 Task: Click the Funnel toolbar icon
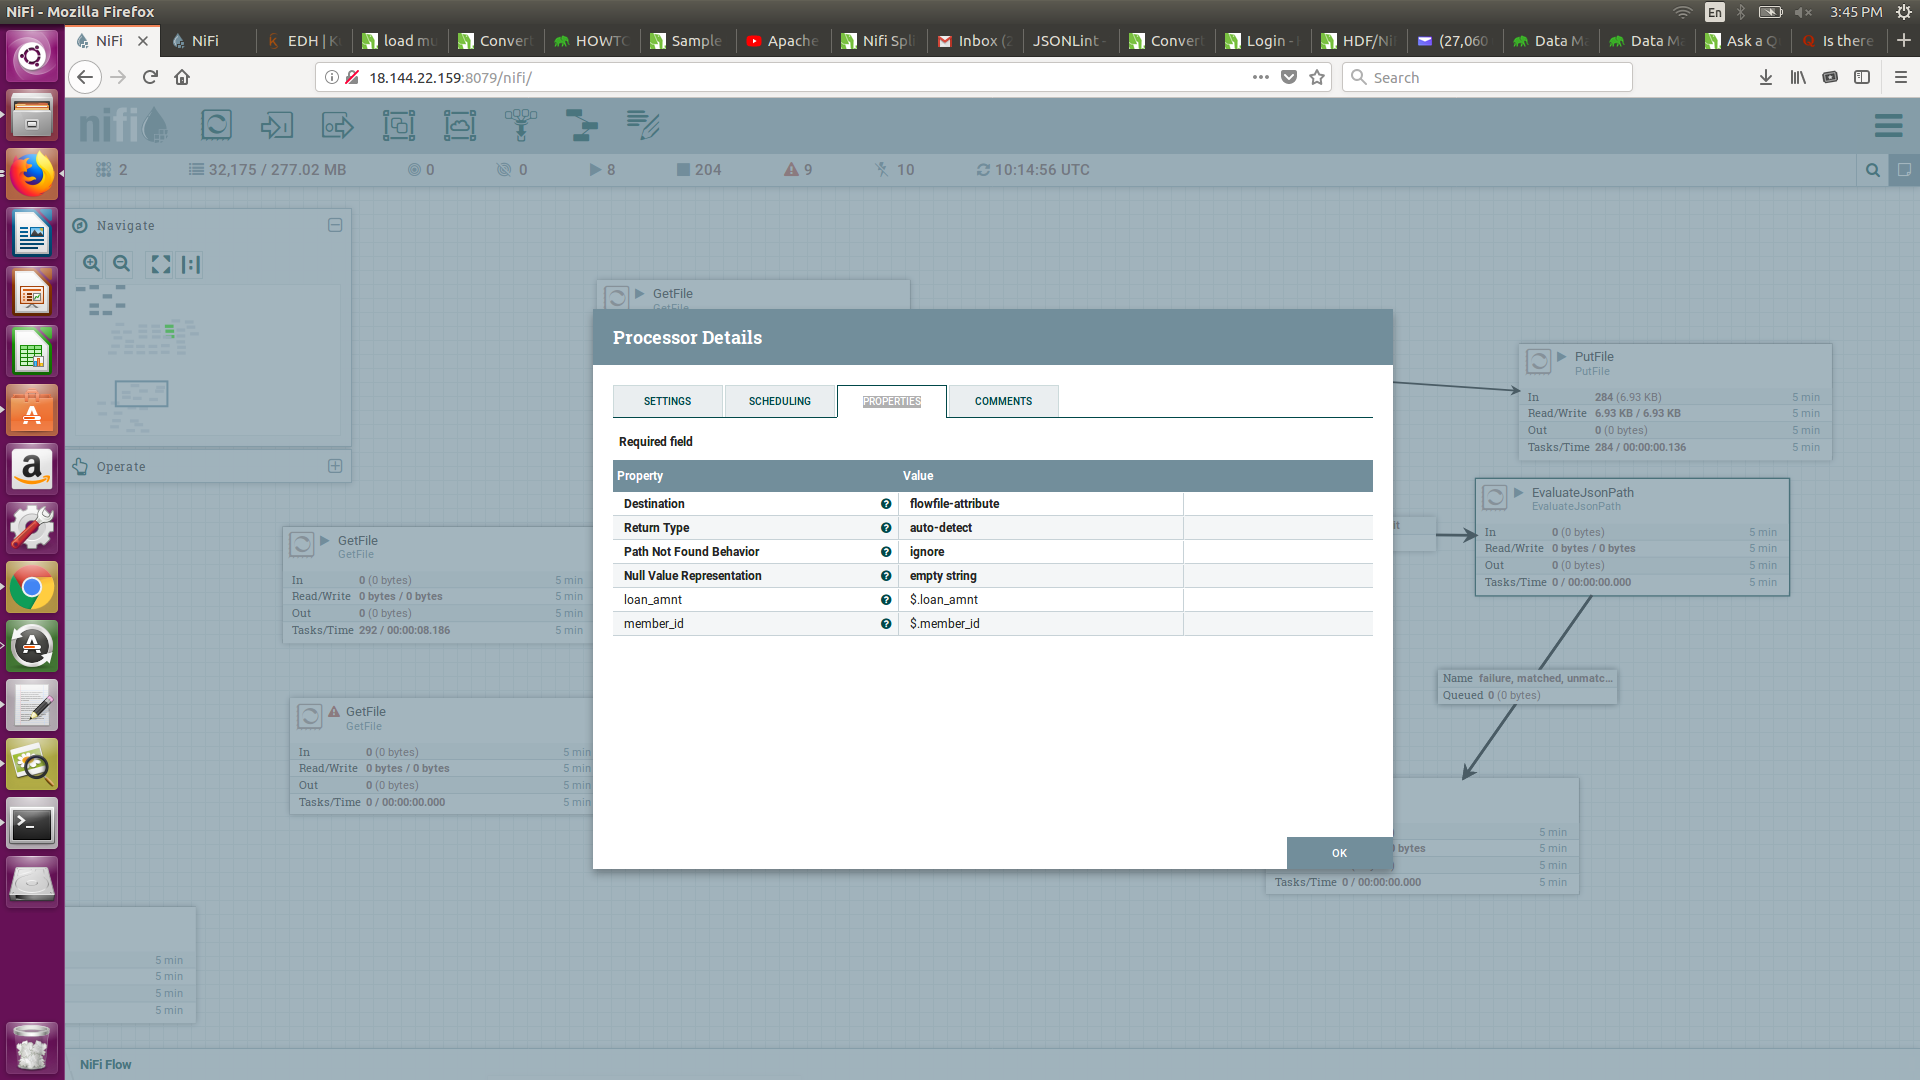pyautogui.click(x=520, y=125)
